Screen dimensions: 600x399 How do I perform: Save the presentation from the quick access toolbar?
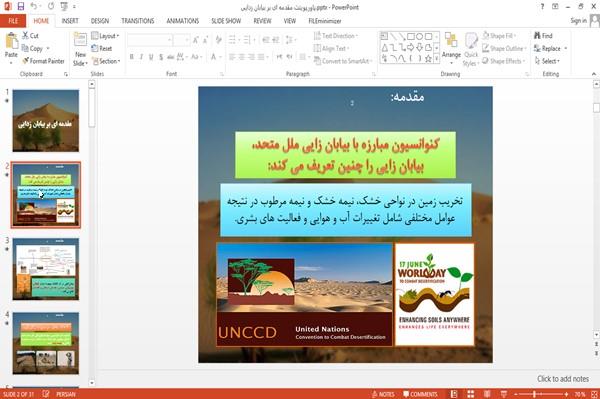tap(21, 7)
